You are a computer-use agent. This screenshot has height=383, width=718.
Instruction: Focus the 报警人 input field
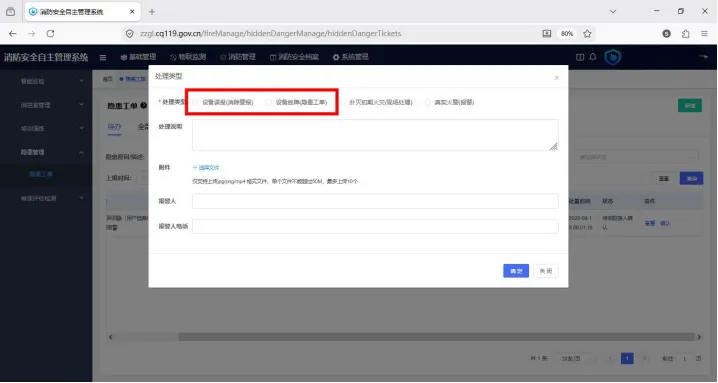coord(375,201)
